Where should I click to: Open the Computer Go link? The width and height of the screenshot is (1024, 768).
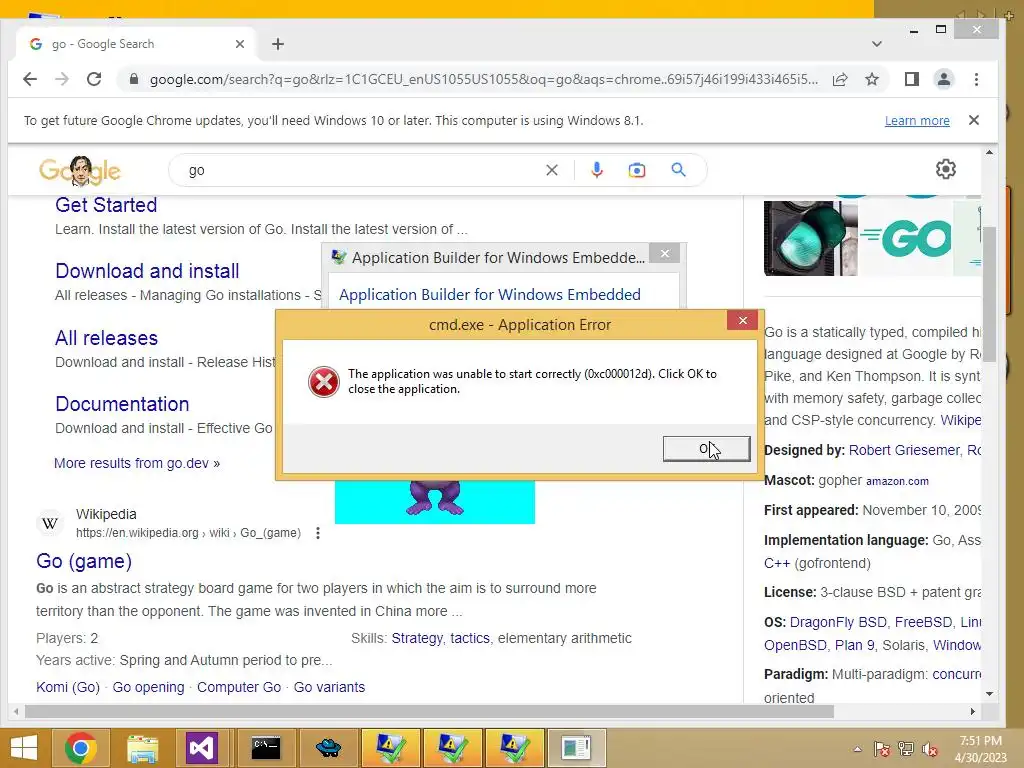click(x=239, y=687)
